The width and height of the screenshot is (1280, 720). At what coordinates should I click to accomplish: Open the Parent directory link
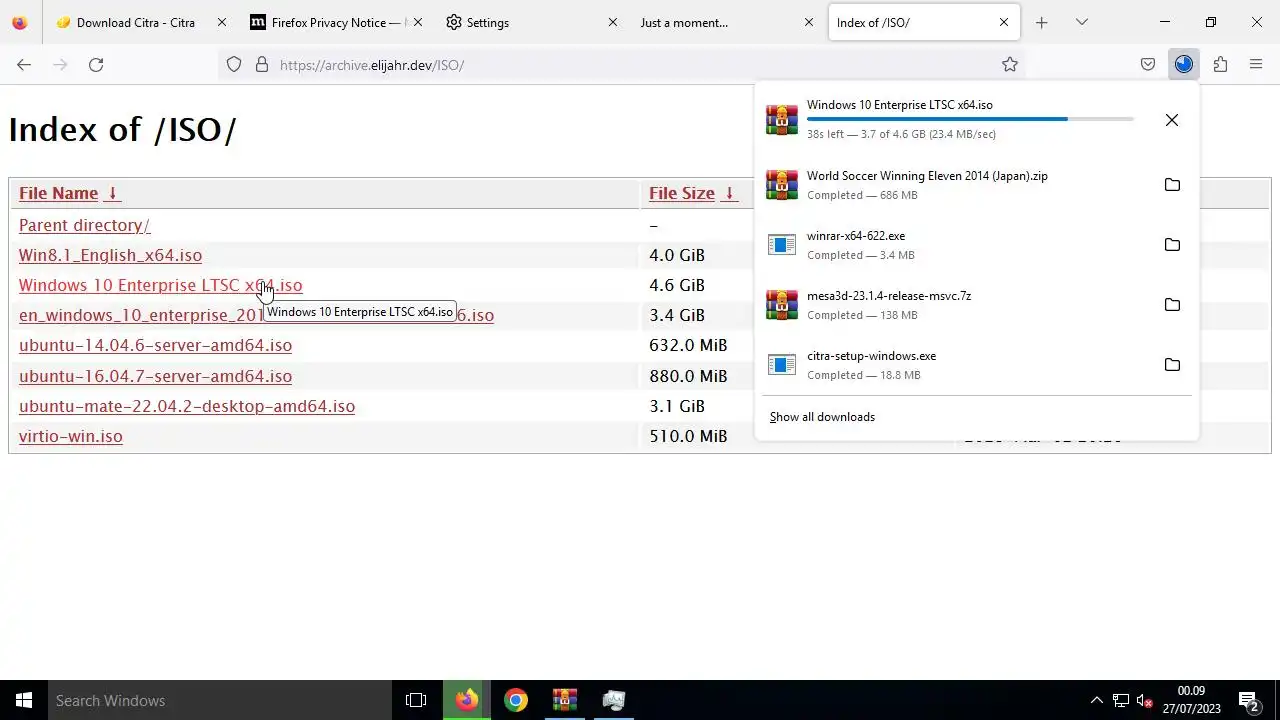pos(84,225)
